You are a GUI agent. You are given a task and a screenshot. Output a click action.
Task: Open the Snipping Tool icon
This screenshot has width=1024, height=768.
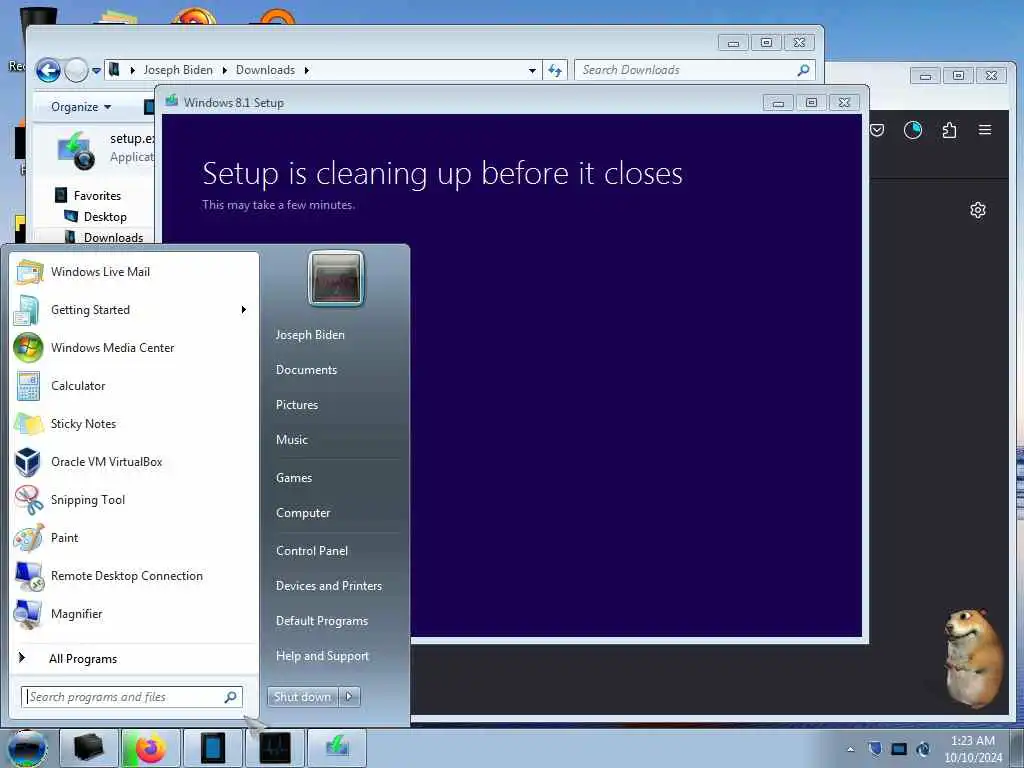coord(29,500)
